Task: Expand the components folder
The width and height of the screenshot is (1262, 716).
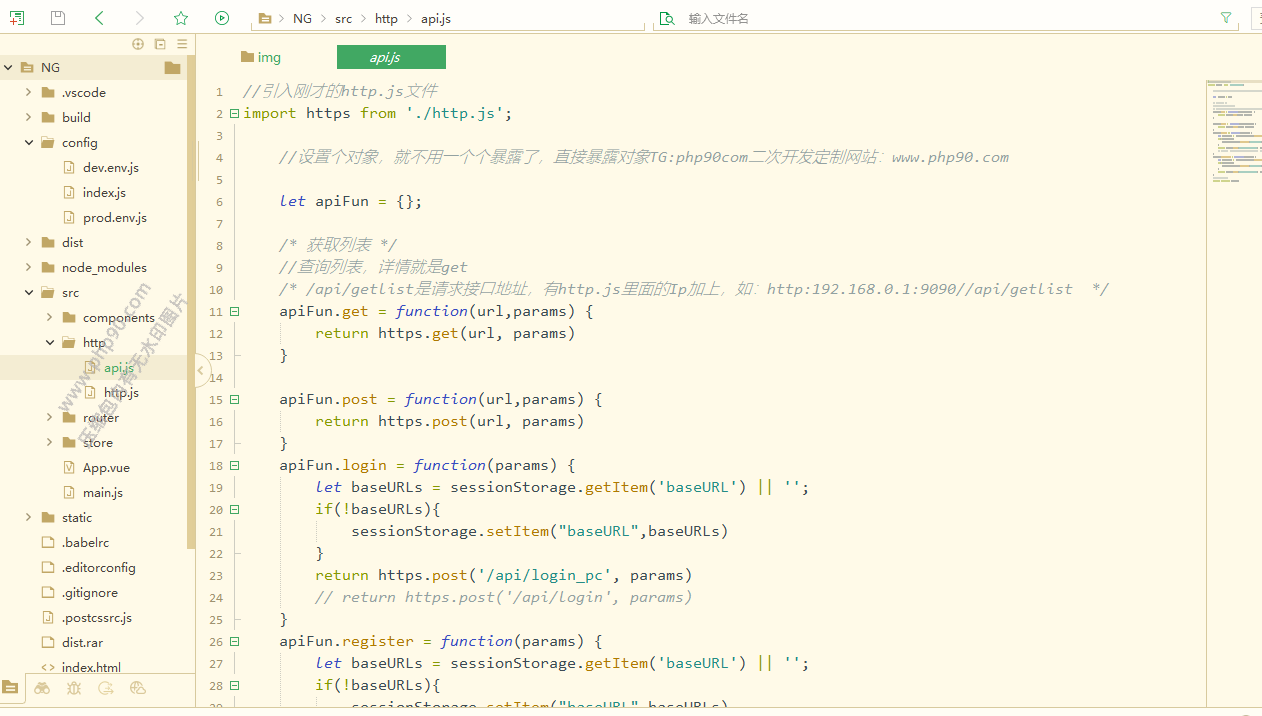Action: tap(49, 317)
